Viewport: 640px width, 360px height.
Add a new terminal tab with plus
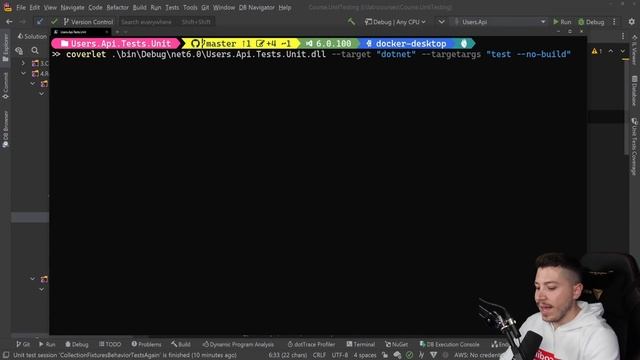click(117, 32)
